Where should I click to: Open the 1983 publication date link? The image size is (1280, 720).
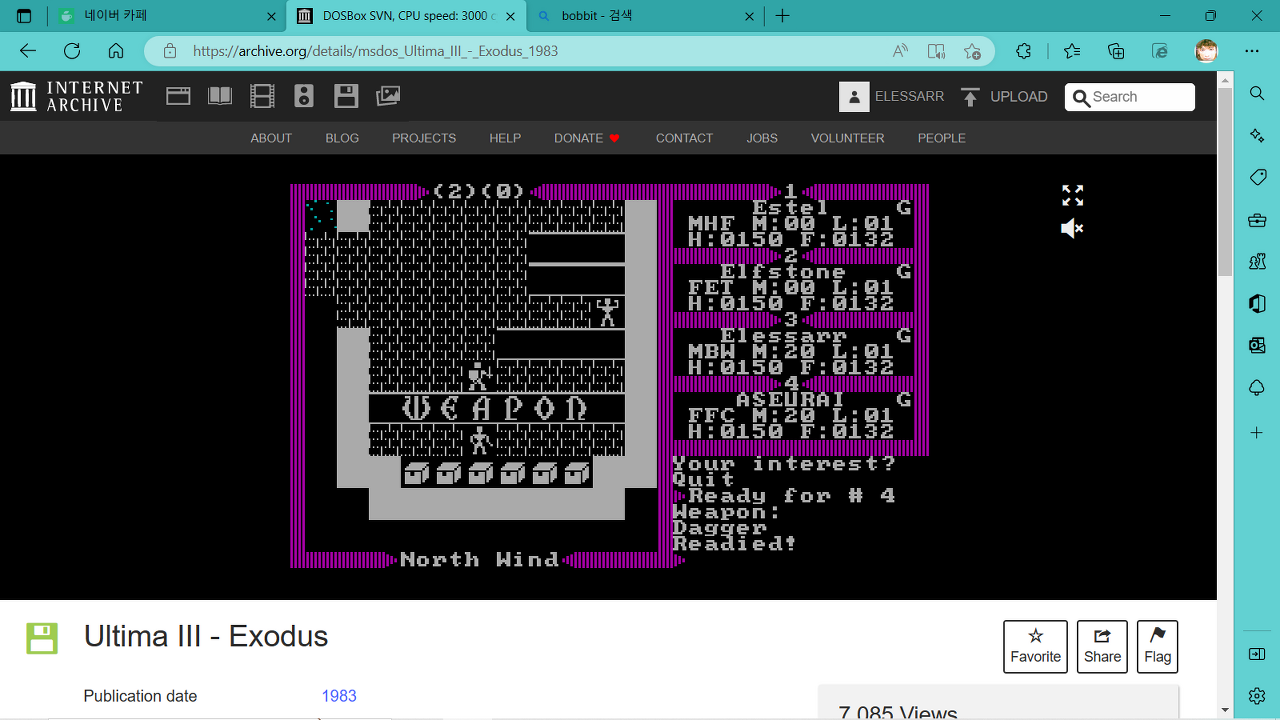pos(339,696)
